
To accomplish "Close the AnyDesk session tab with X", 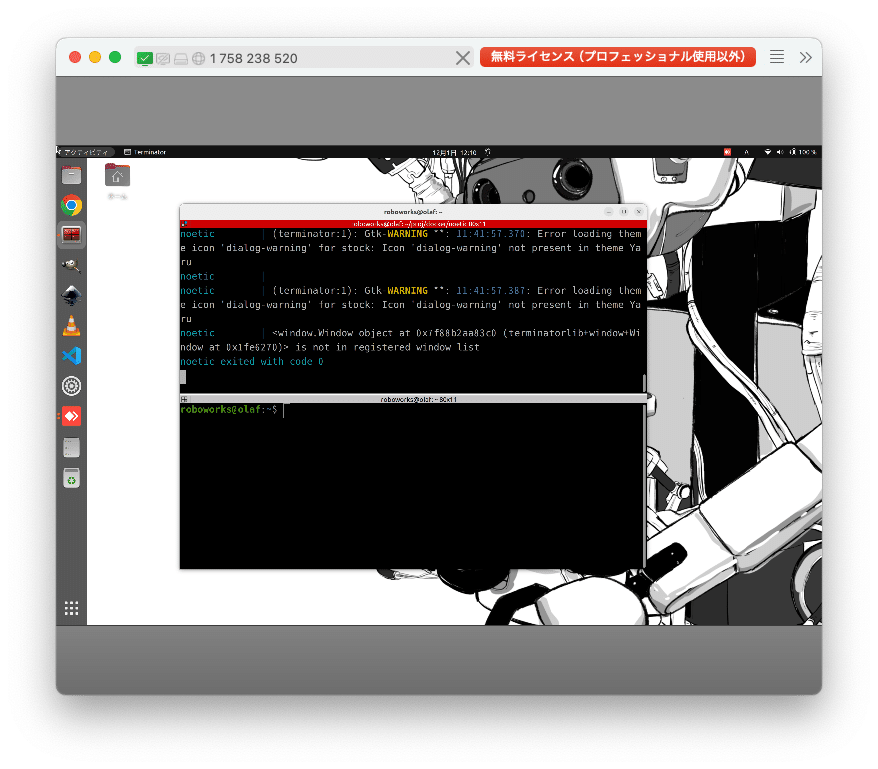I will pos(463,58).
